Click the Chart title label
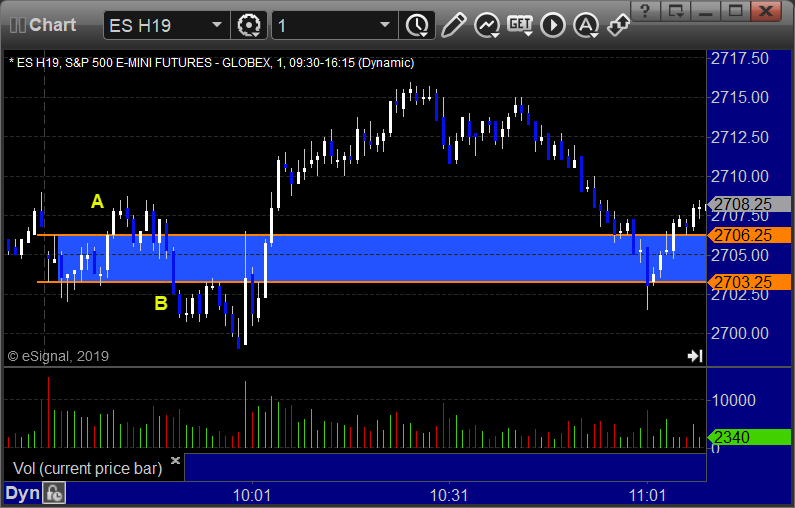Image resolution: width=795 pixels, height=508 pixels. coord(52,25)
